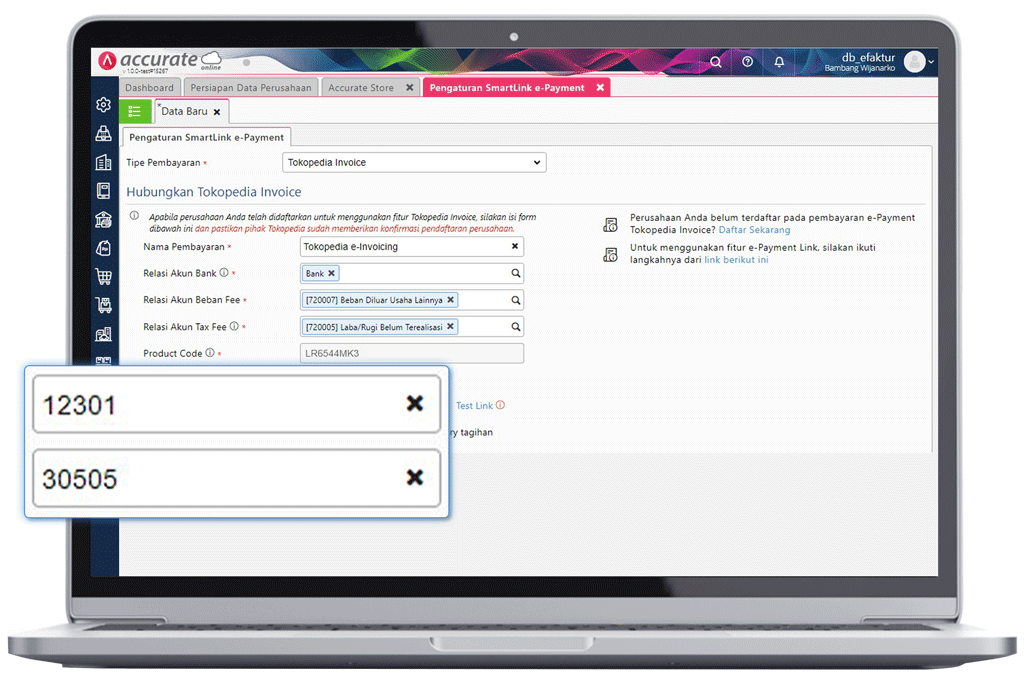Open the Fixed Assets factory icon
Image resolution: width=1024 pixels, height=683 pixels.
coord(103,334)
